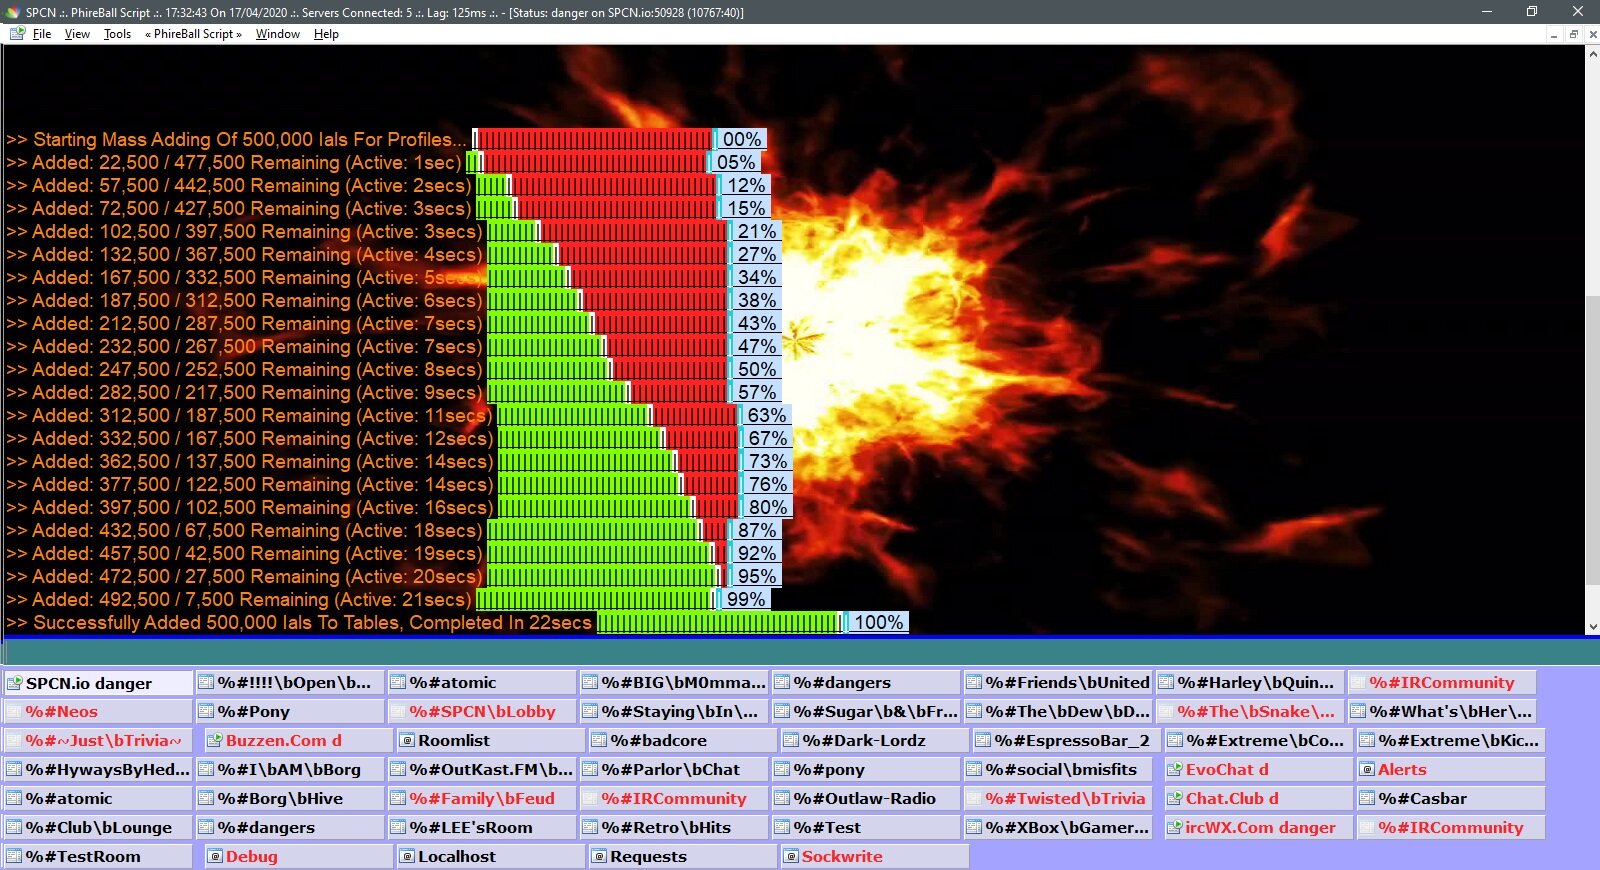Click the Debug window icon

click(x=214, y=857)
